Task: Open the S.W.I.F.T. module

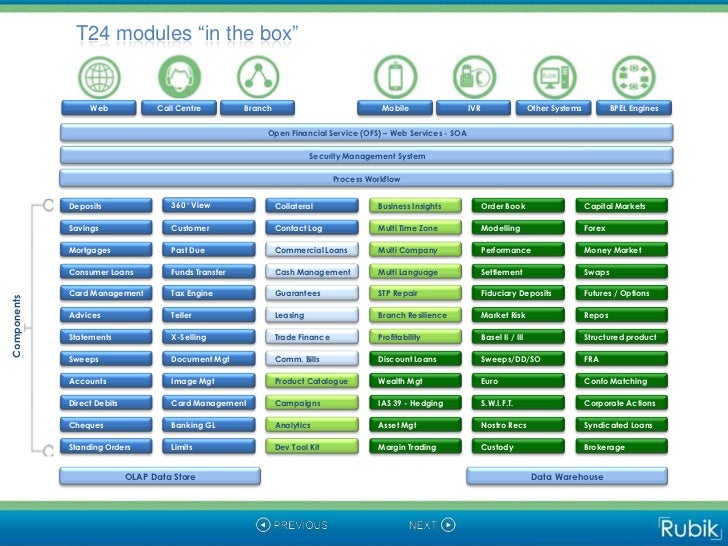Action: (x=518, y=403)
